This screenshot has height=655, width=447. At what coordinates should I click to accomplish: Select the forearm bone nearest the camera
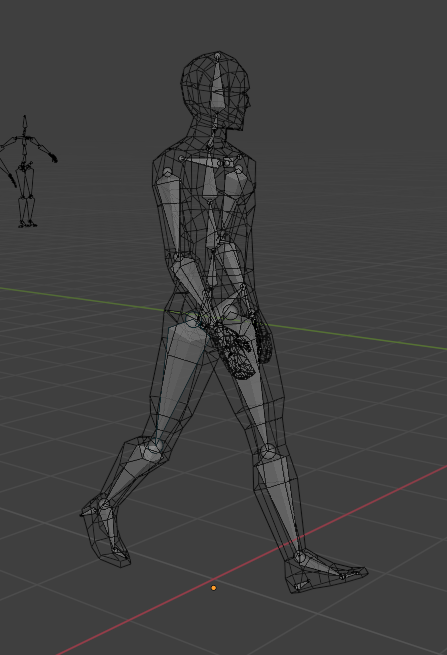pyautogui.click(x=190, y=280)
